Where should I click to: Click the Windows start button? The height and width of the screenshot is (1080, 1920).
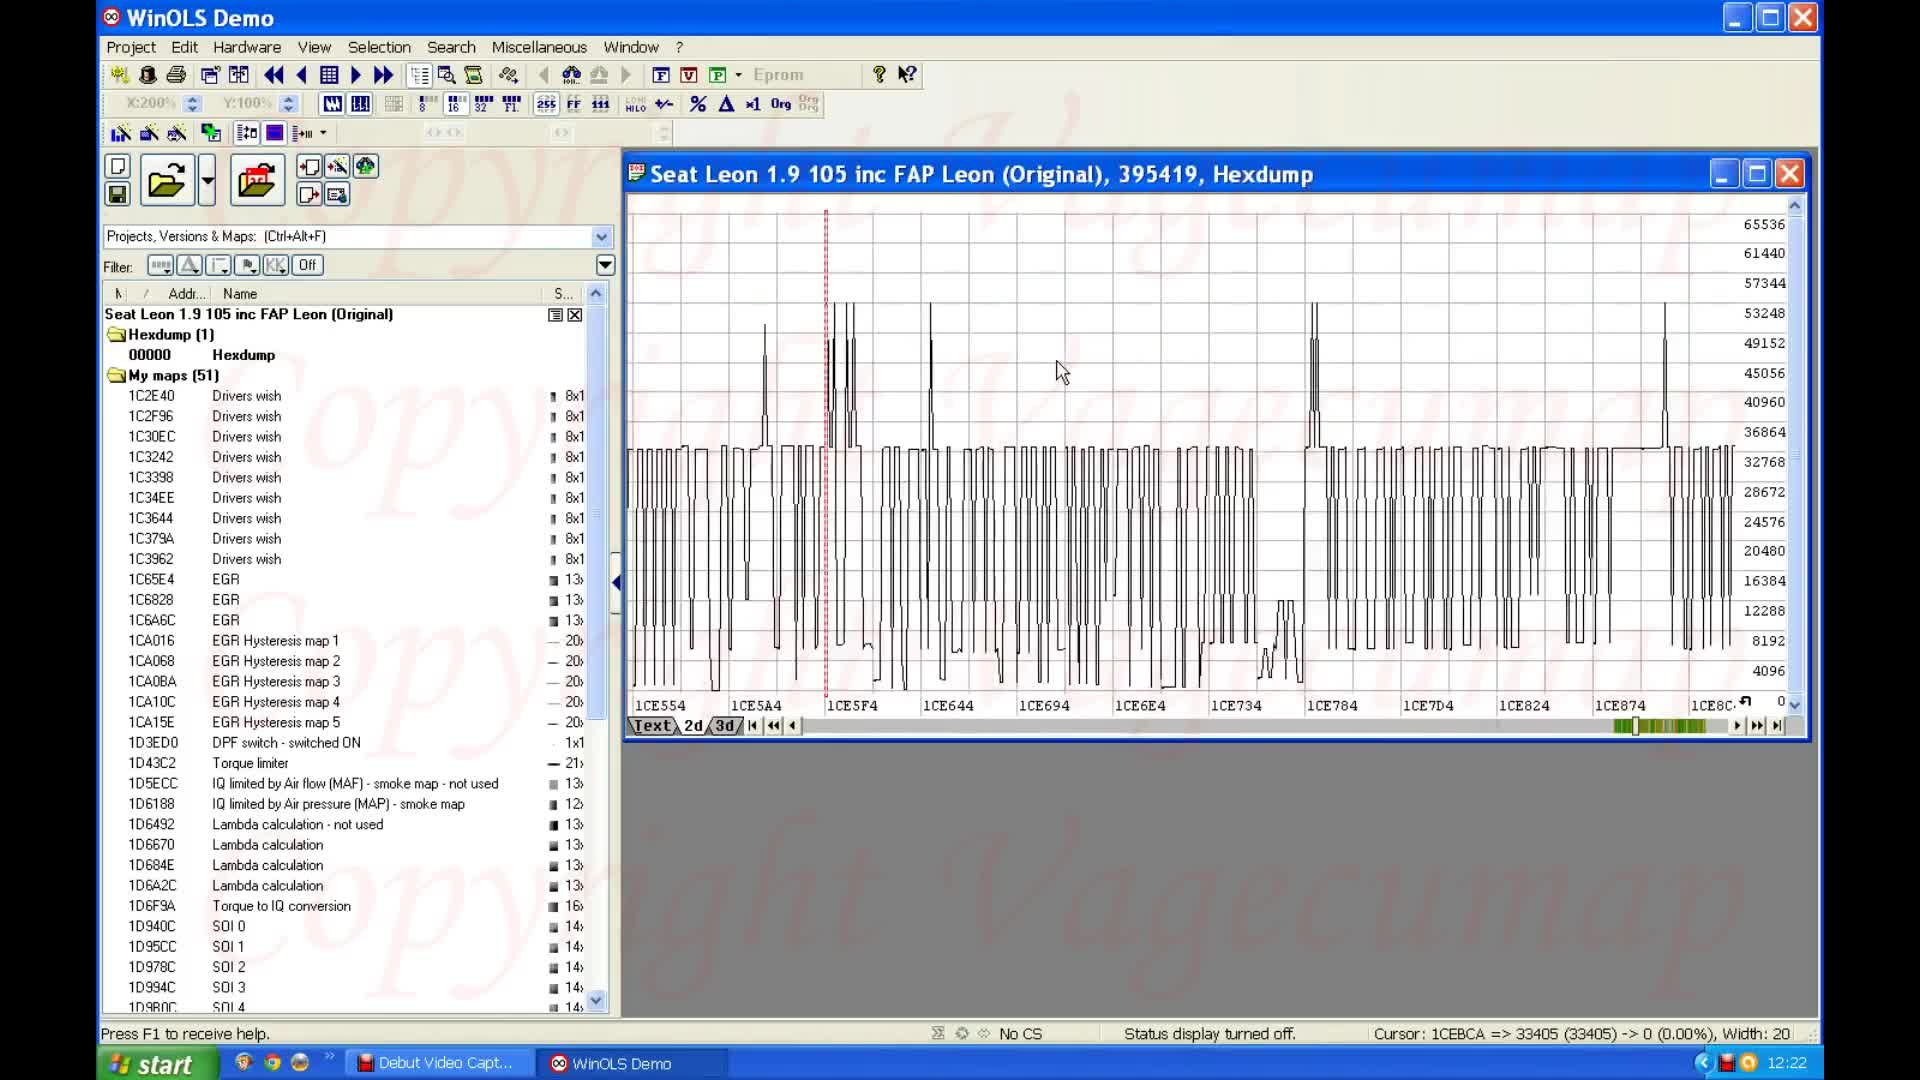tap(155, 1064)
